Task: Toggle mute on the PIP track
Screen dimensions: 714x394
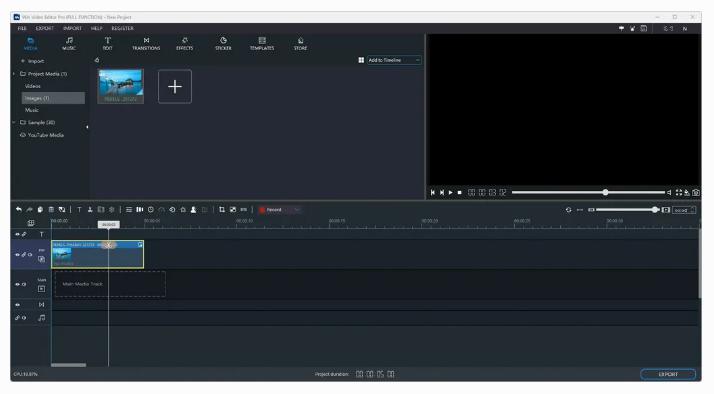Action: click(x=30, y=255)
